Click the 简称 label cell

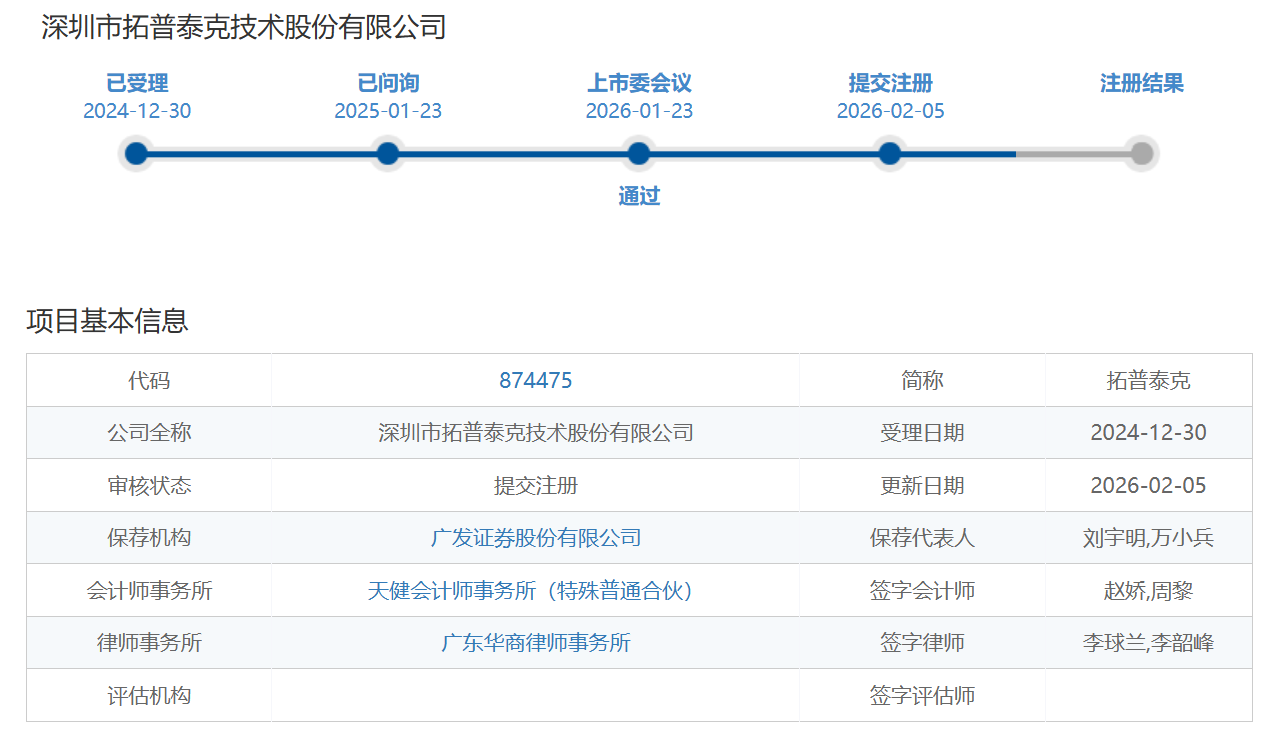[x=922, y=380]
